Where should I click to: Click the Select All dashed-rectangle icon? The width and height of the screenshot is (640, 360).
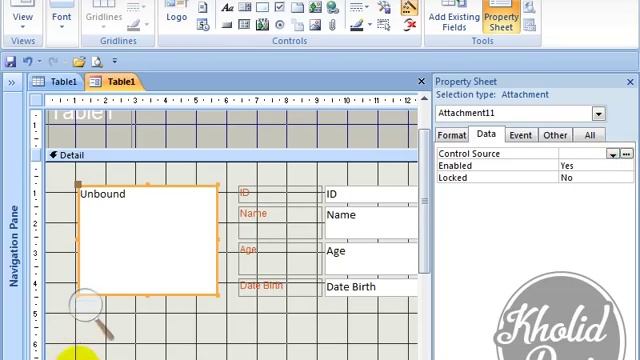click(383, 25)
